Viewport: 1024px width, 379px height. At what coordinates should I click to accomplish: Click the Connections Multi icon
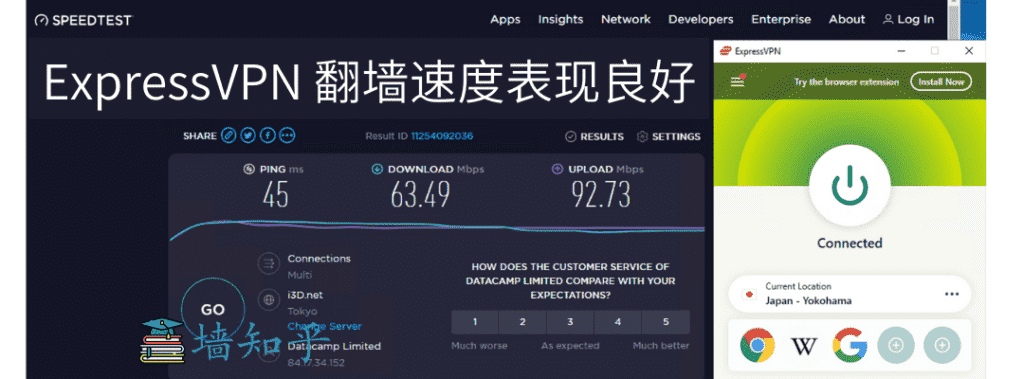click(268, 264)
